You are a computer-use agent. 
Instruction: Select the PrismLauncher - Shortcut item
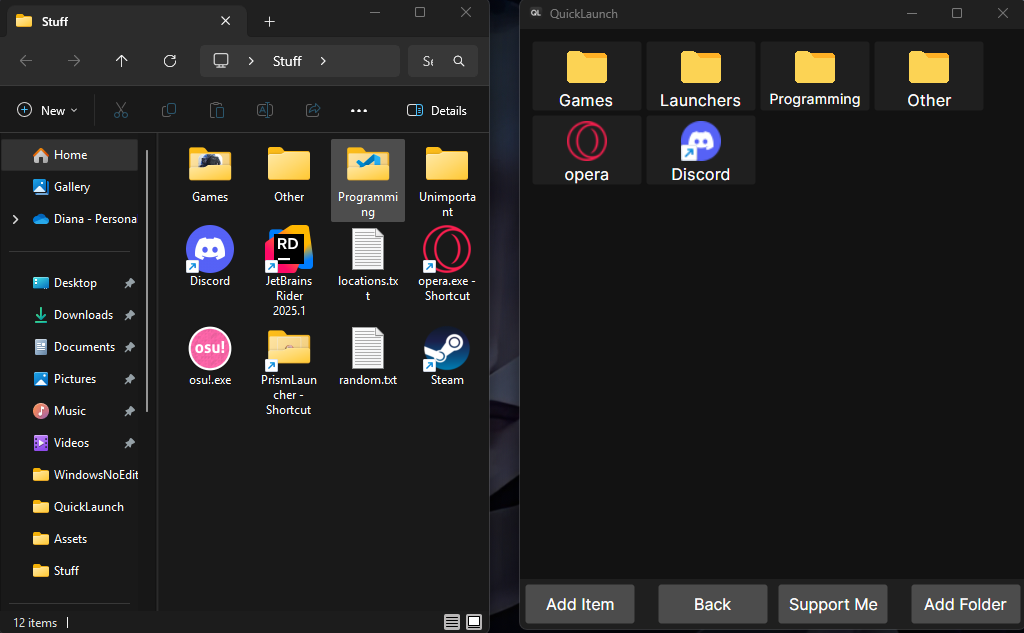coord(289,372)
